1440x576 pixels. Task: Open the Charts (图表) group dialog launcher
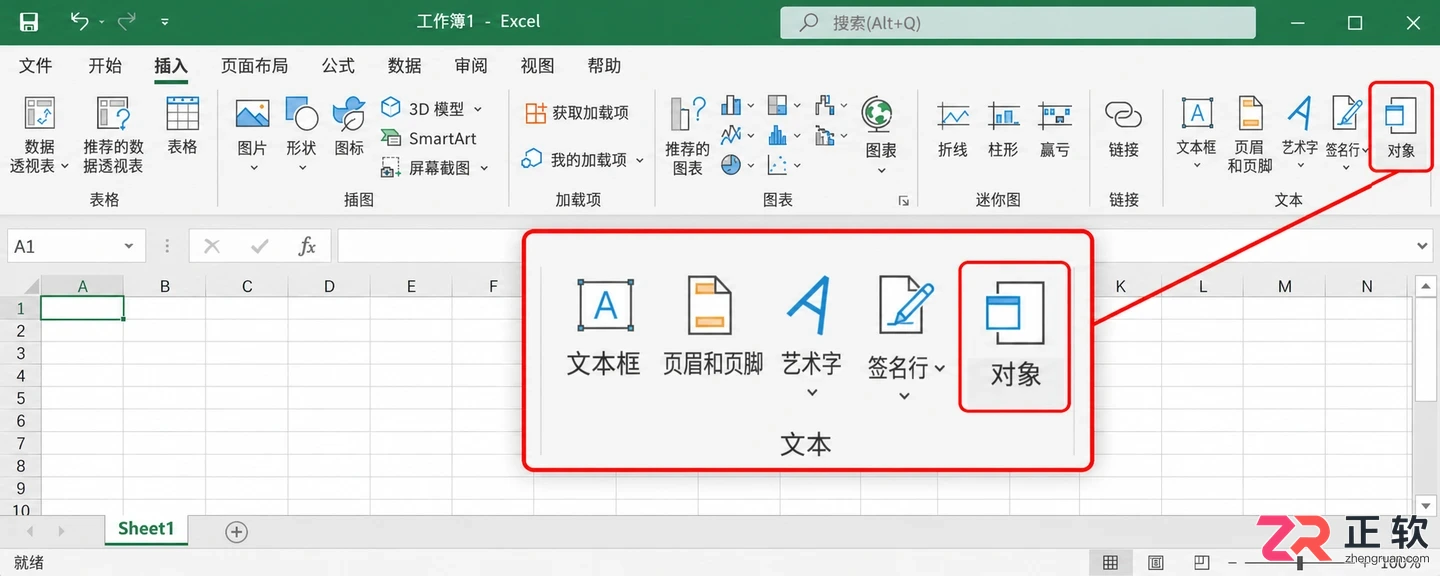point(903,201)
